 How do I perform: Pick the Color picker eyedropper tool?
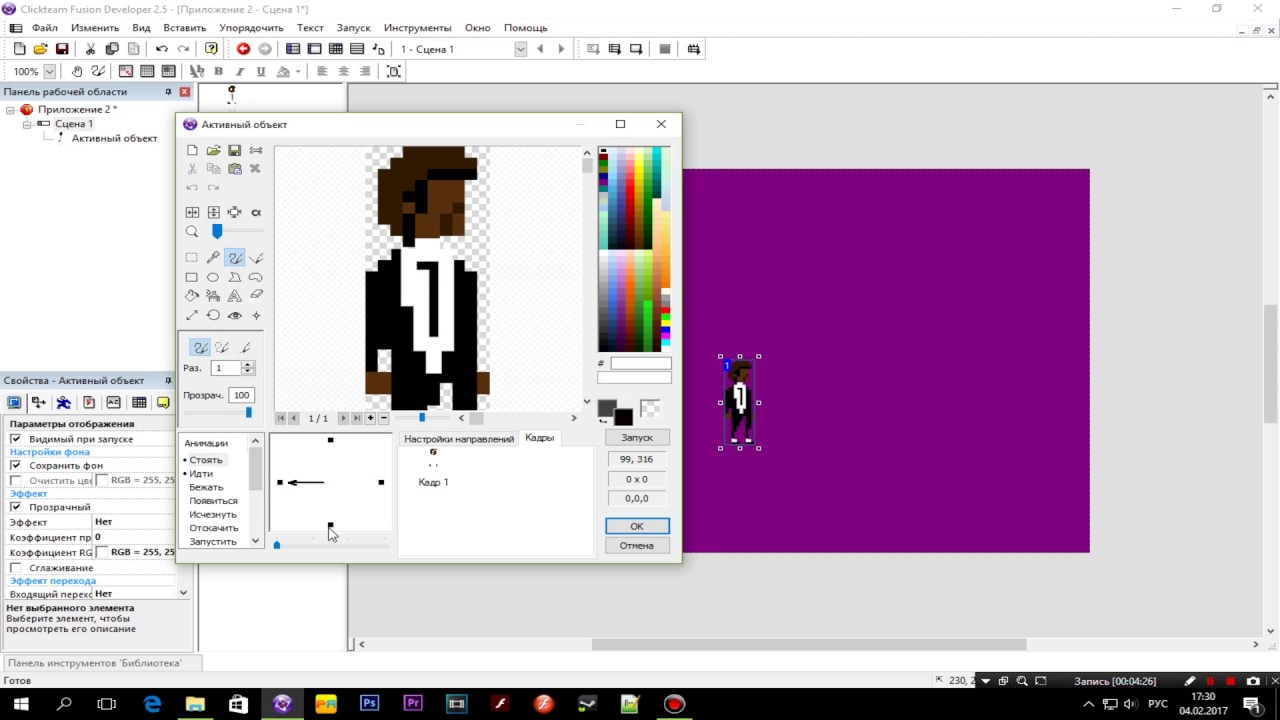[x=213, y=258]
